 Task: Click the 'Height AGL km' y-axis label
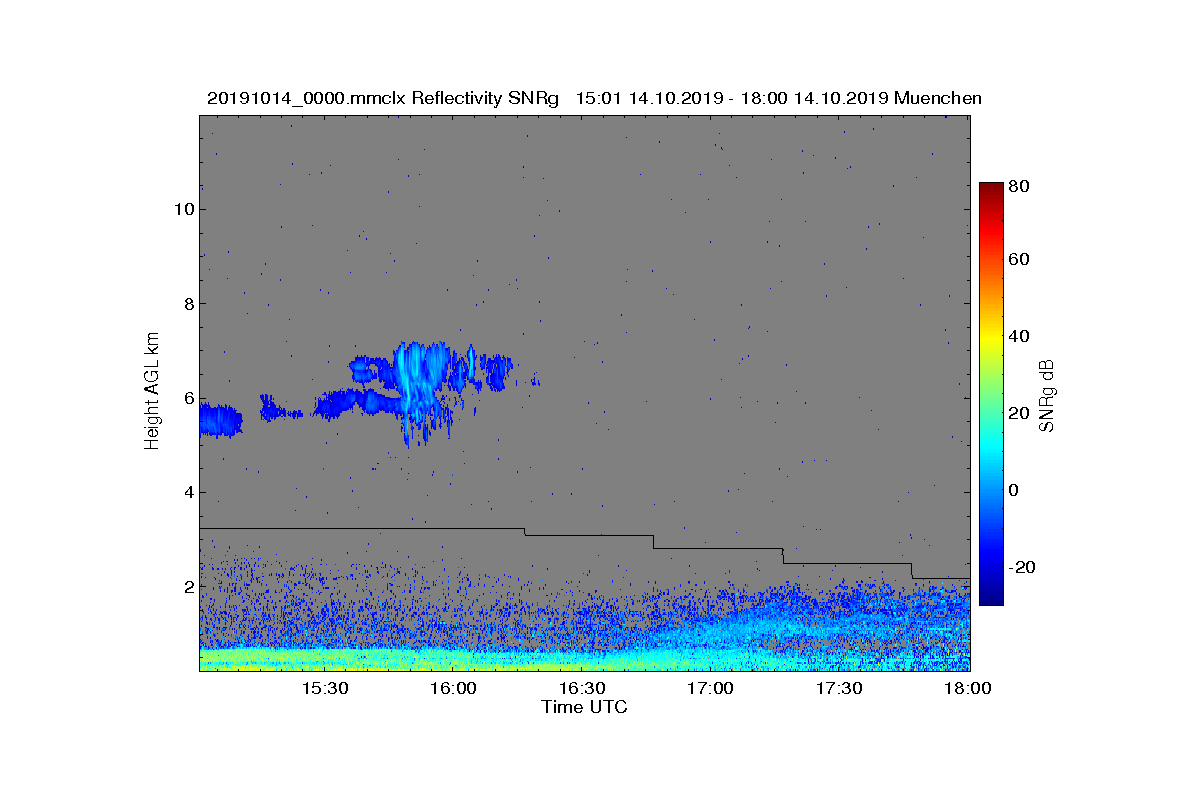[153, 391]
